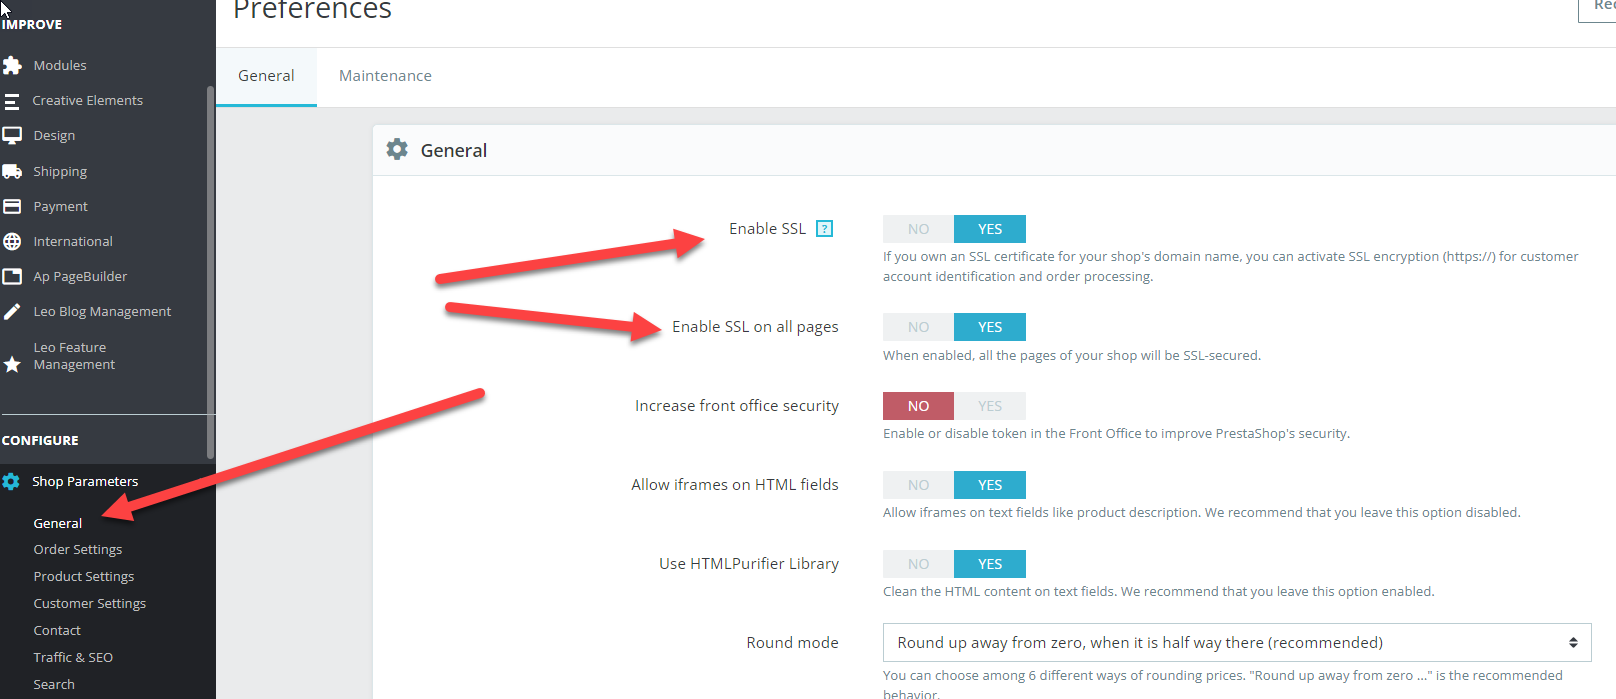Click the Modules puzzle-piece icon
Image resolution: width=1616 pixels, height=699 pixels.
[x=12, y=65]
